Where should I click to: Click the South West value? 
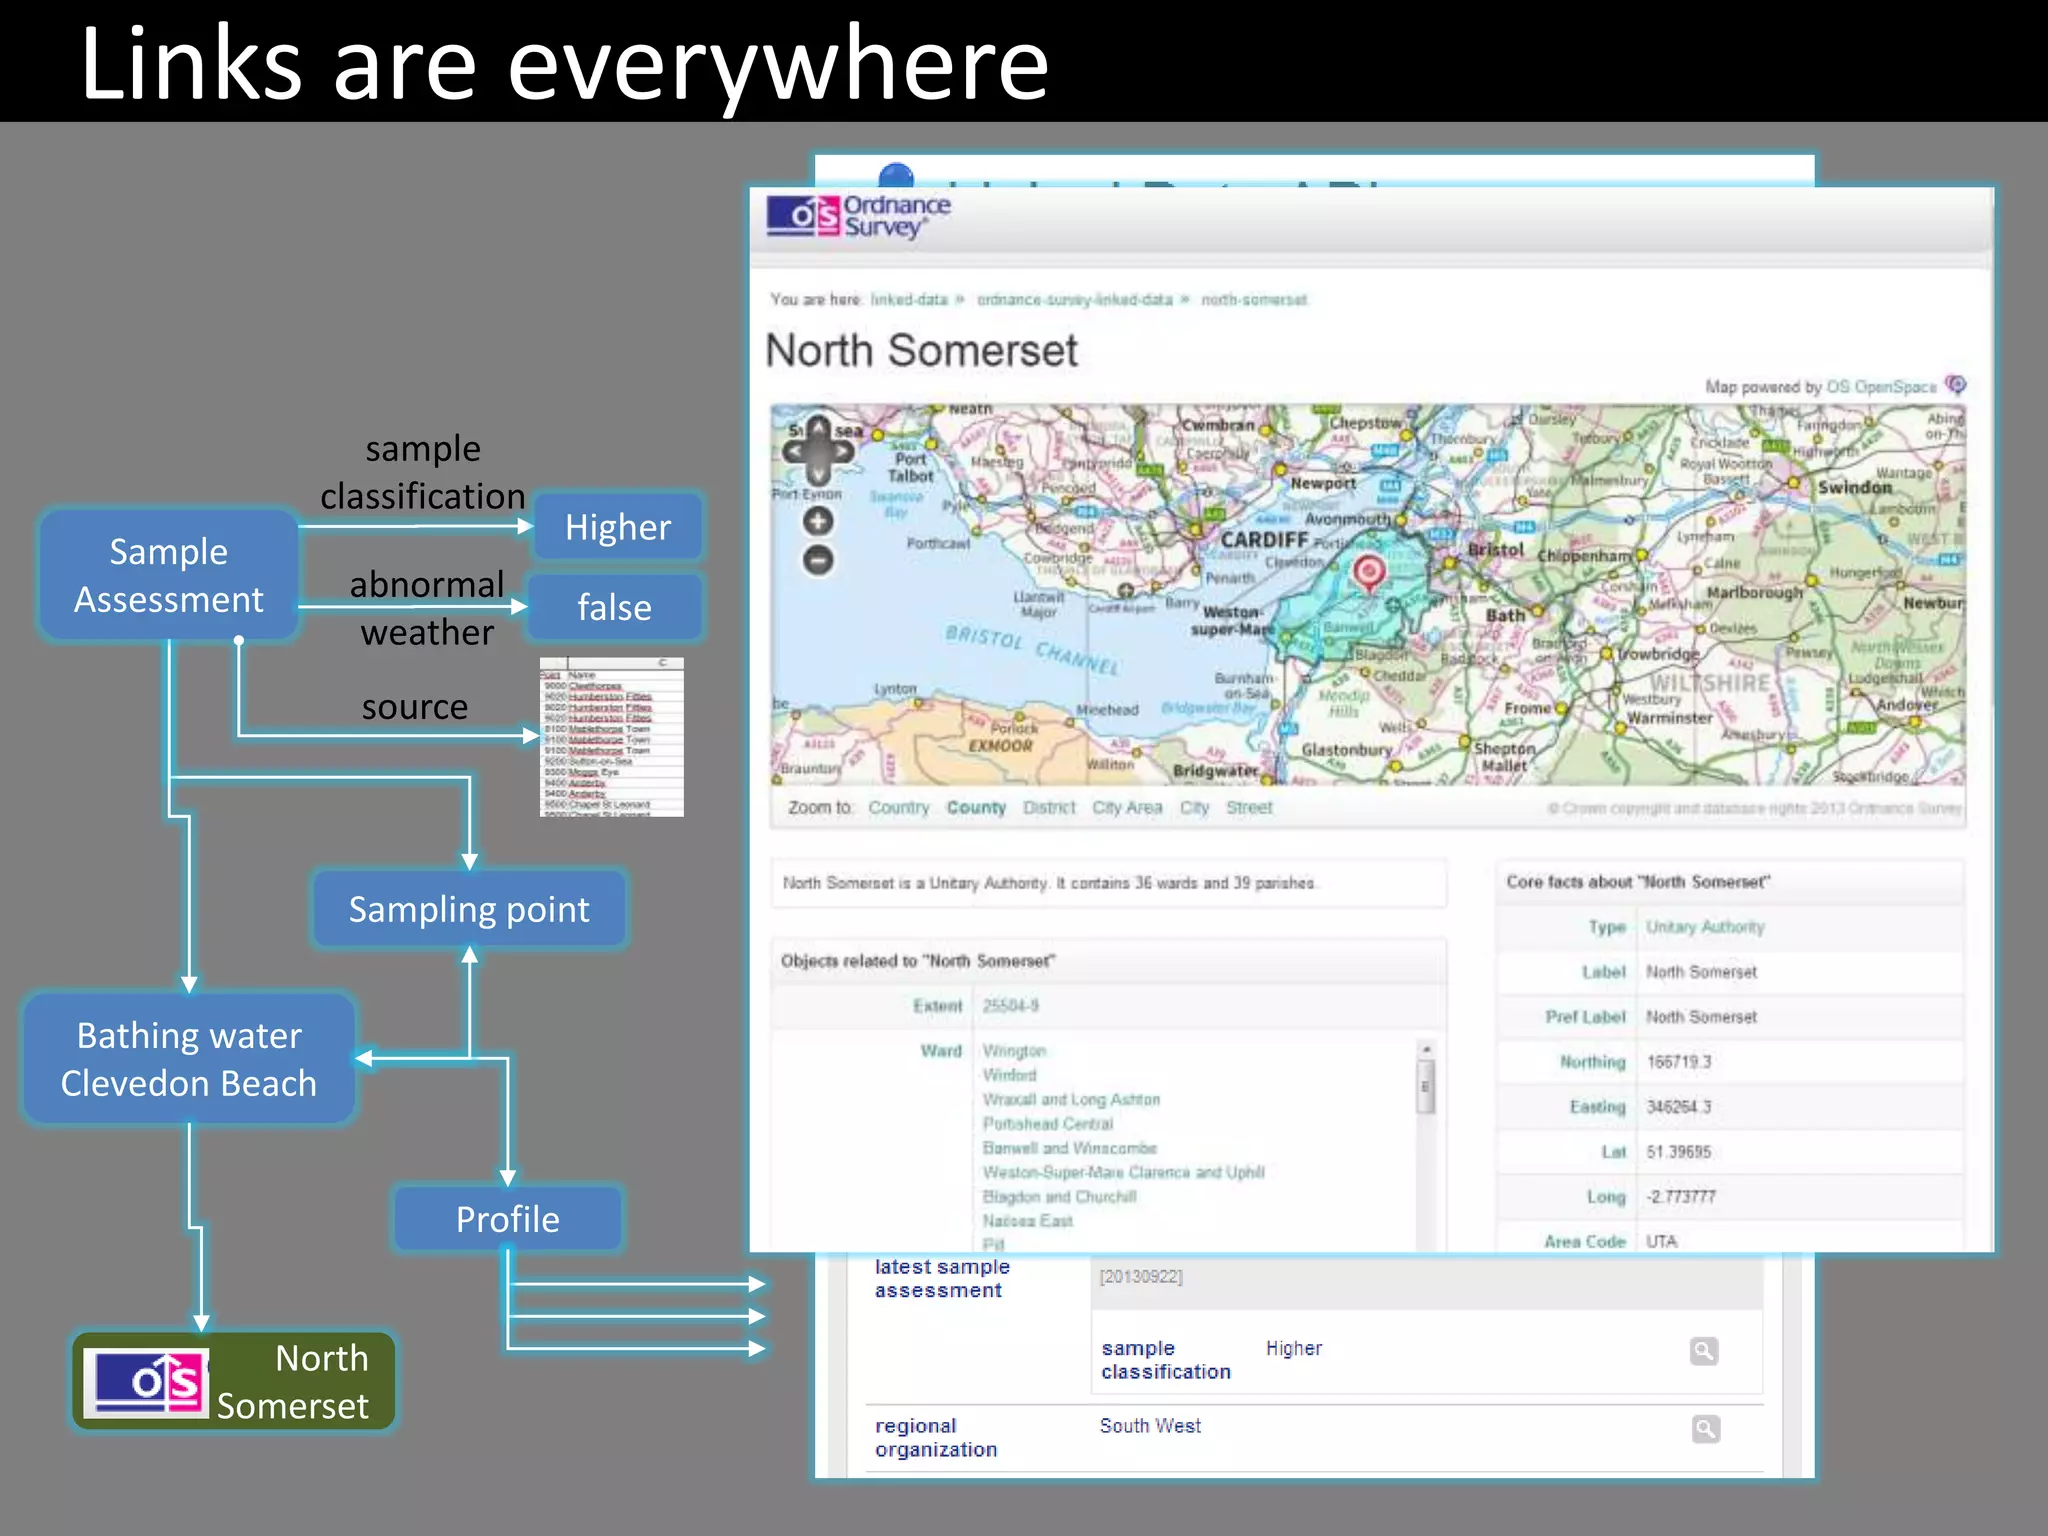point(1150,1426)
